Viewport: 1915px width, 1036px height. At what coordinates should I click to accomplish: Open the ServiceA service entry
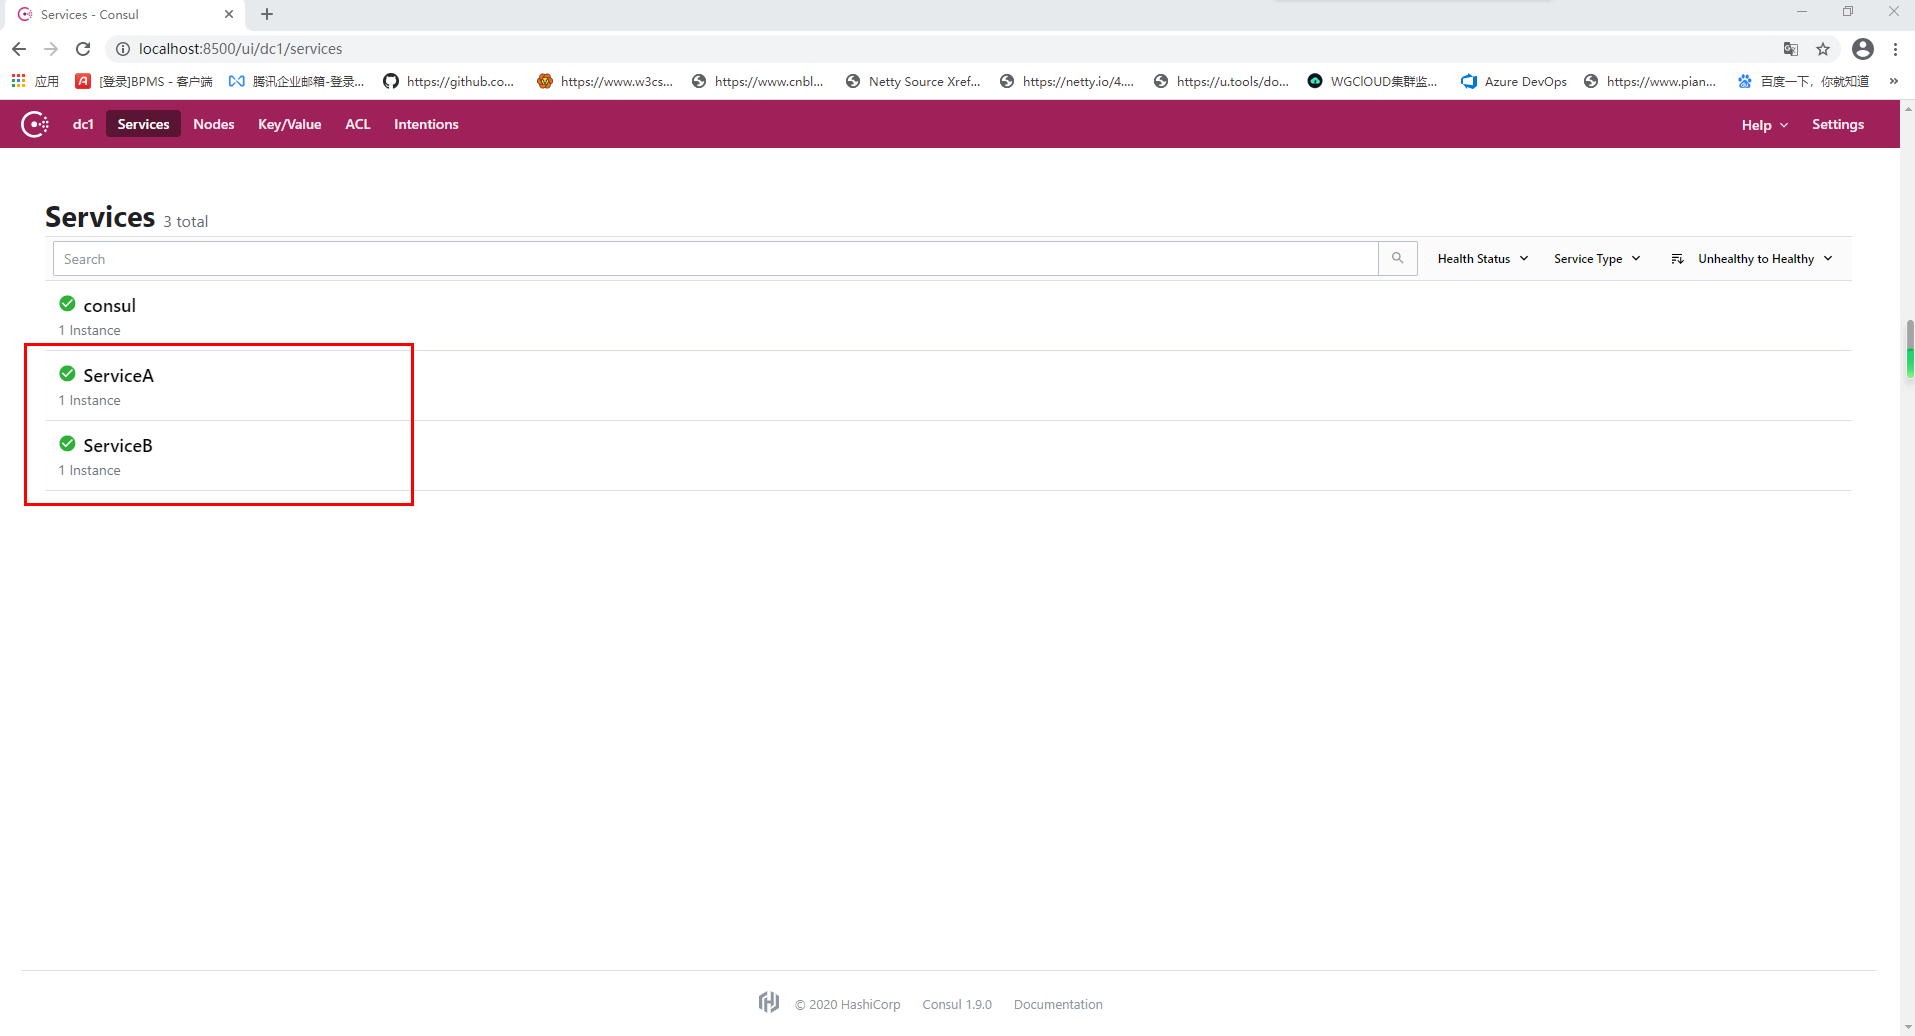pyautogui.click(x=950, y=386)
